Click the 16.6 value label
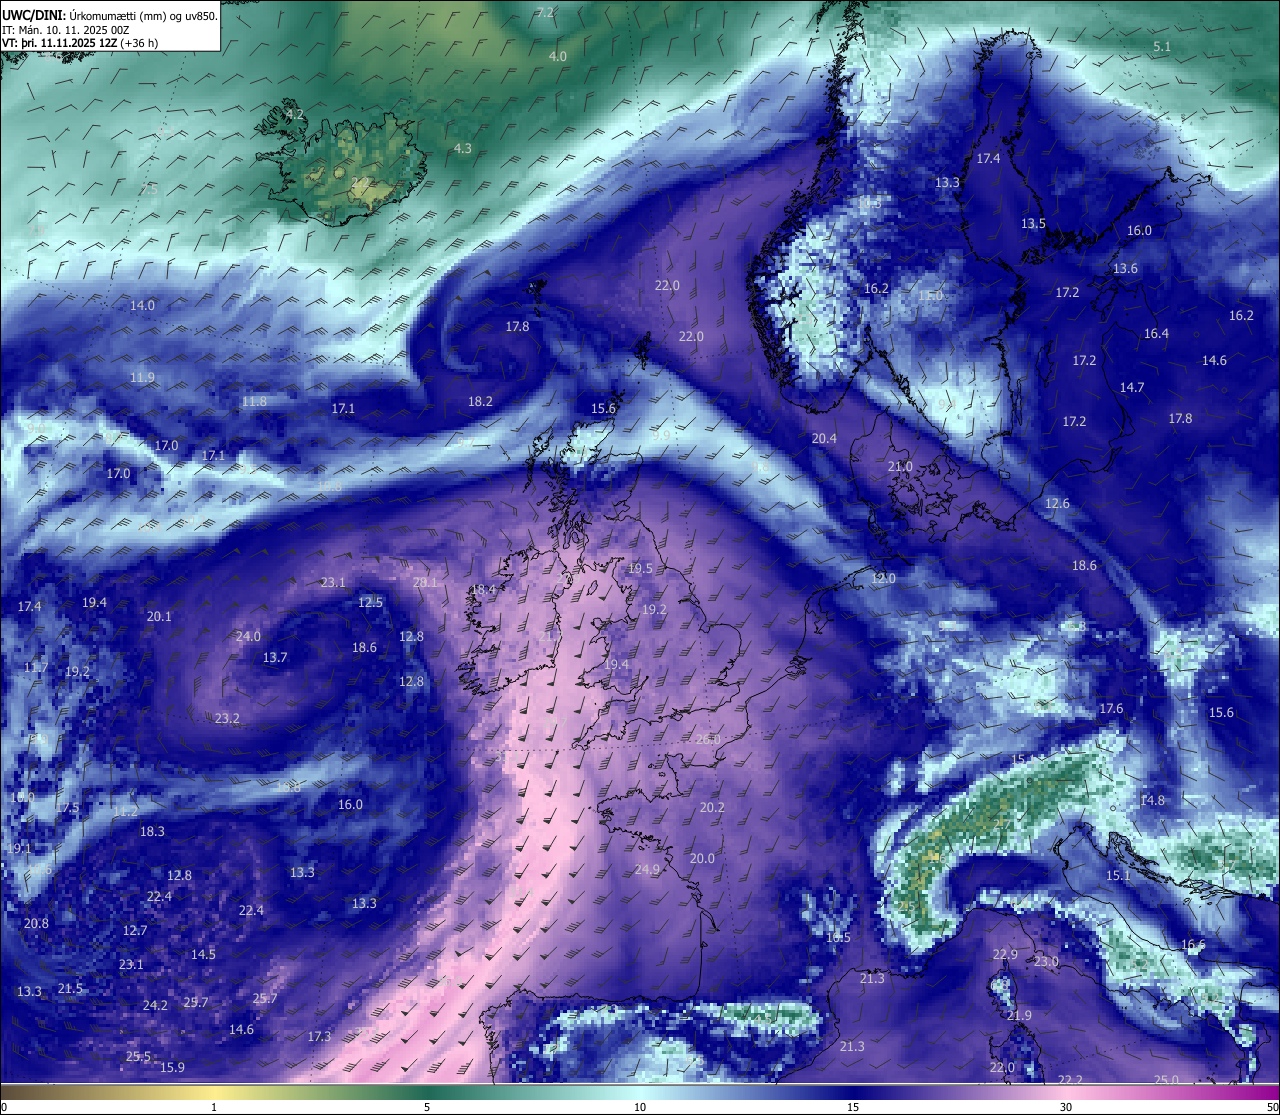 coord(1193,945)
